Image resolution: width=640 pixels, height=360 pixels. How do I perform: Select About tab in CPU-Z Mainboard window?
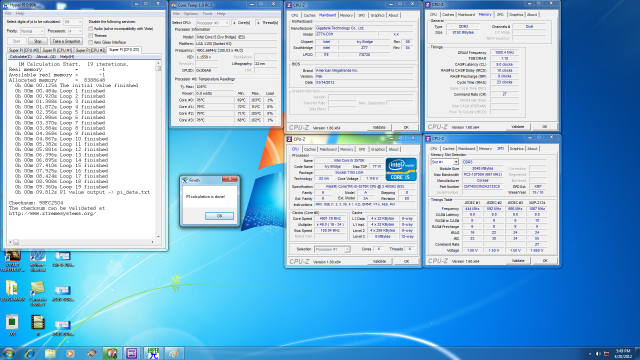pos(393,15)
